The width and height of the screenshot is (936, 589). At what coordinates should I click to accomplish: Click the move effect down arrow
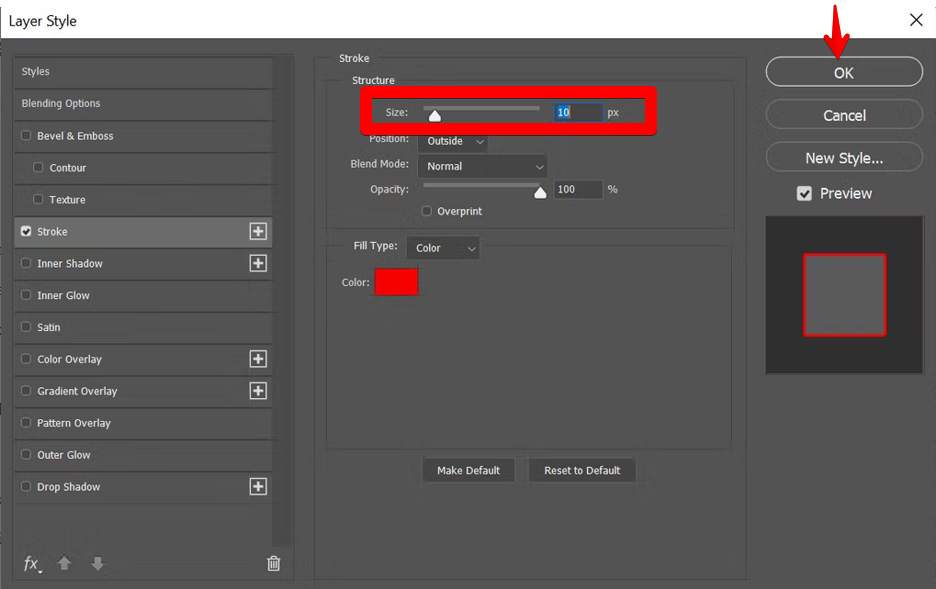(97, 564)
